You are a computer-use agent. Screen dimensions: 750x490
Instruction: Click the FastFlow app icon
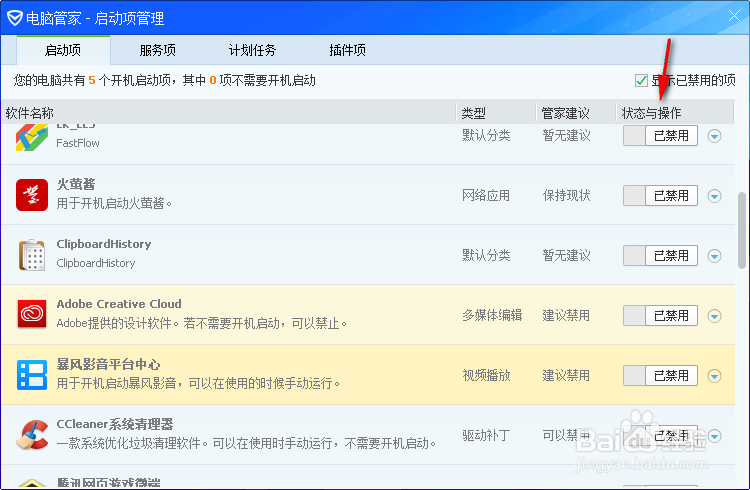32,138
